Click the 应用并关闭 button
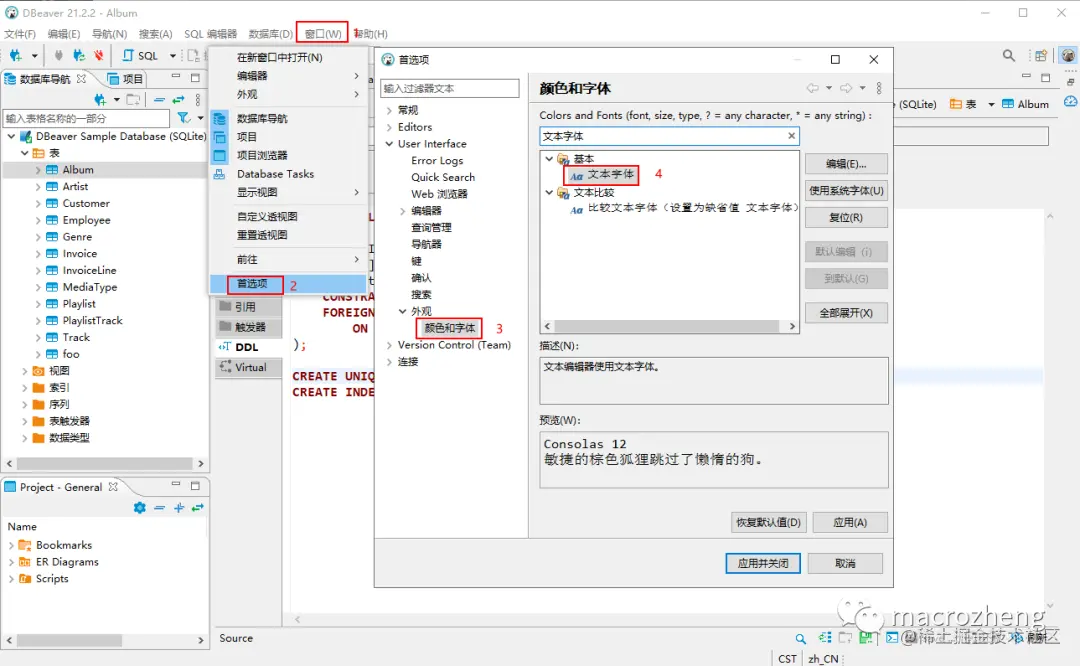1080x666 pixels. click(763, 562)
